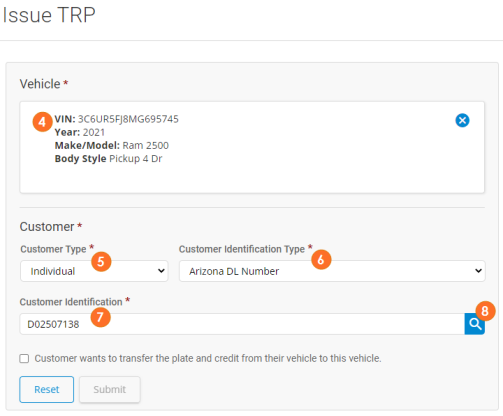Click the orange step 8 marker
The image size is (503, 416).
[x=485, y=311]
